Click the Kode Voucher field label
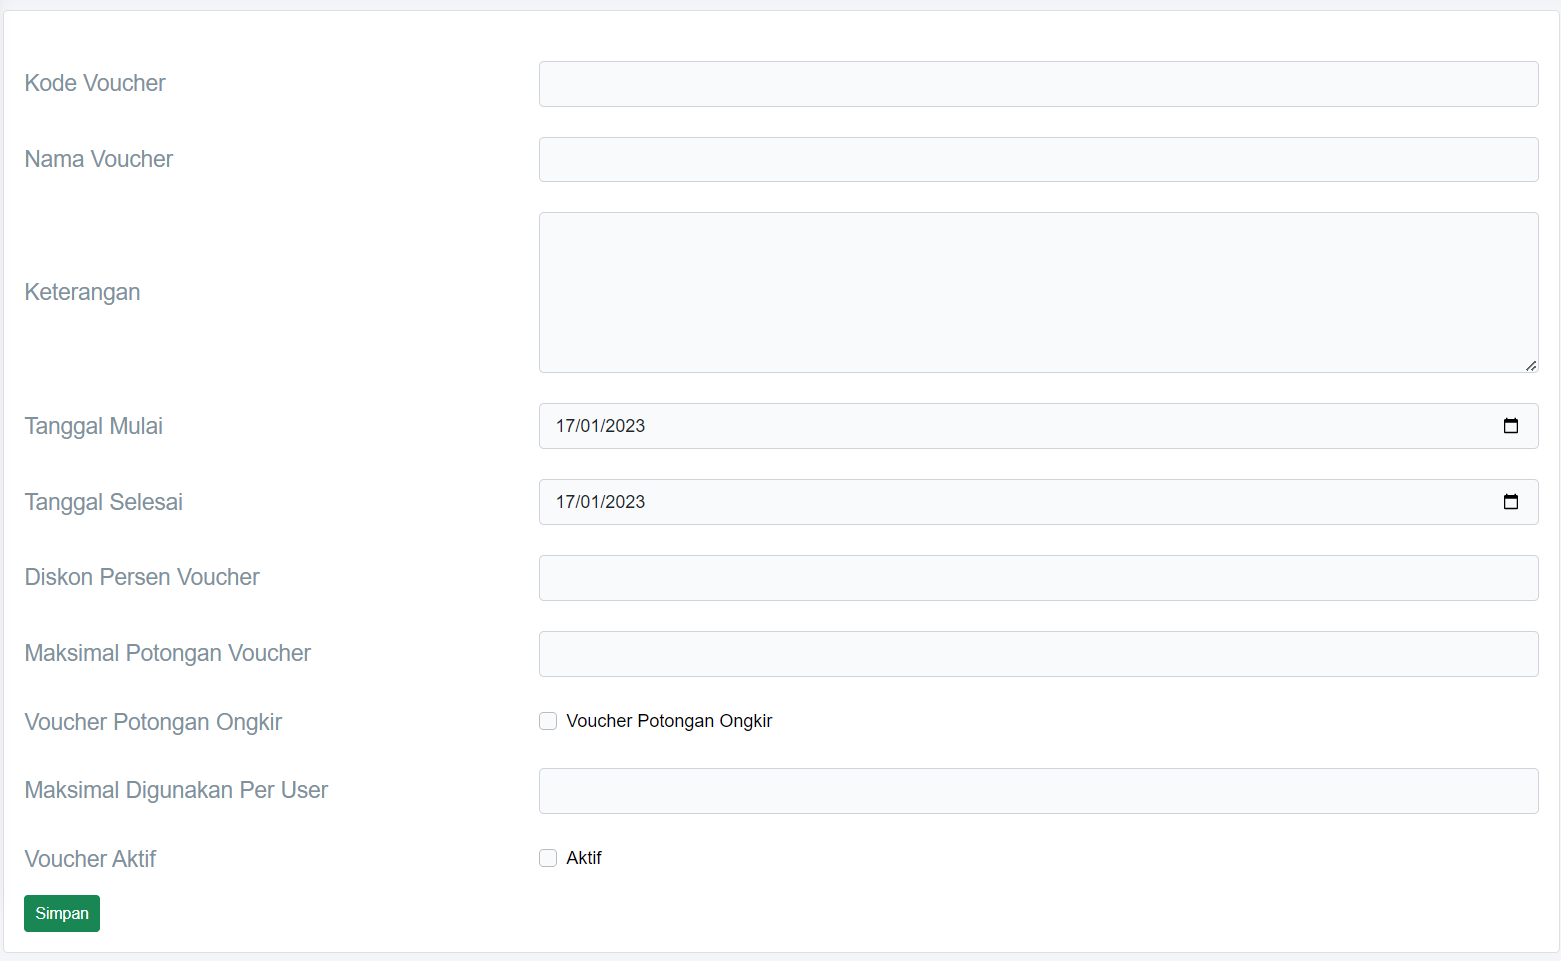Viewport: 1561px width, 961px height. coord(94,83)
